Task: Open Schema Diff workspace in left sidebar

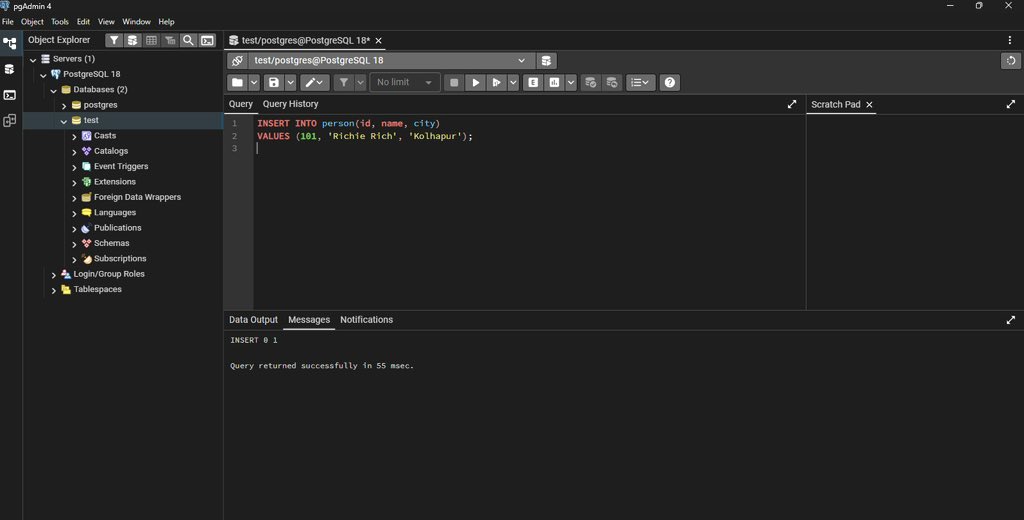Action: [10, 121]
